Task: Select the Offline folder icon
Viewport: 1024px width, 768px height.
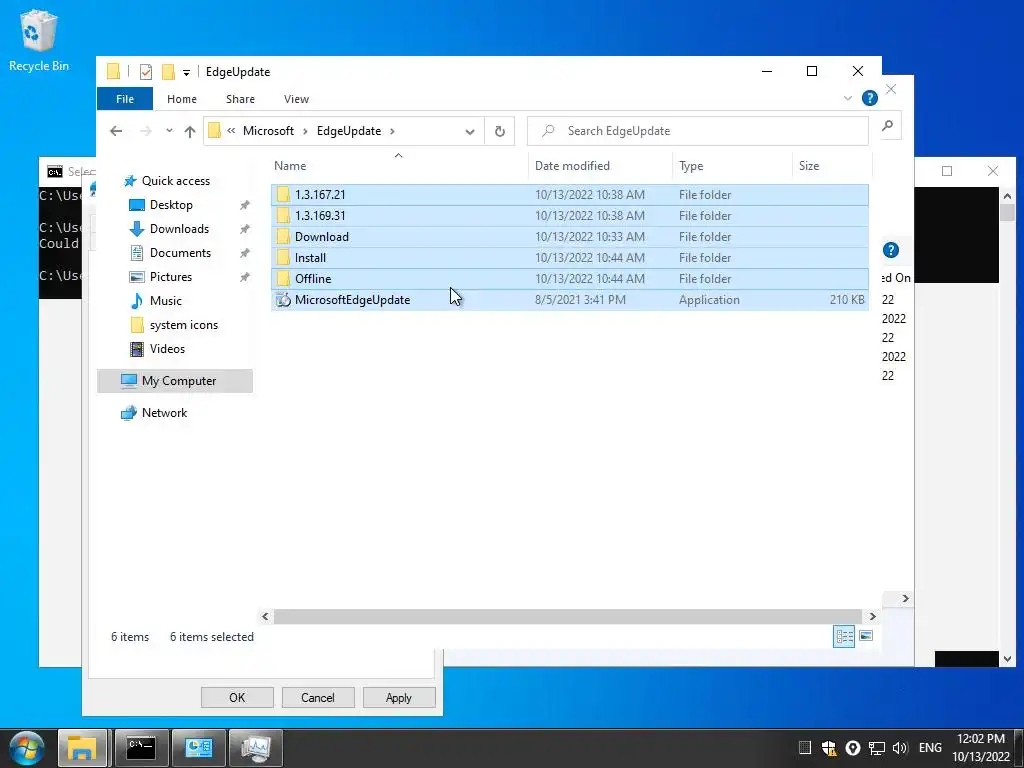Action: coord(283,278)
